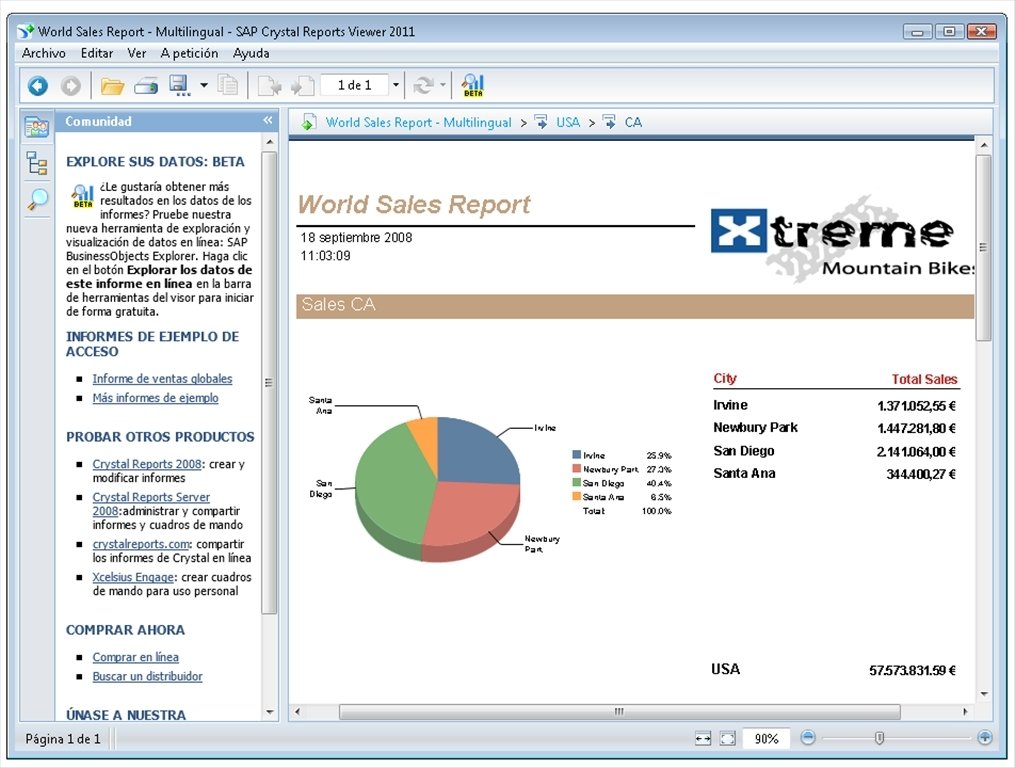The width and height of the screenshot is (1015, 768).
Task: Zoom out with the minus button
Action: pos(807,738)
